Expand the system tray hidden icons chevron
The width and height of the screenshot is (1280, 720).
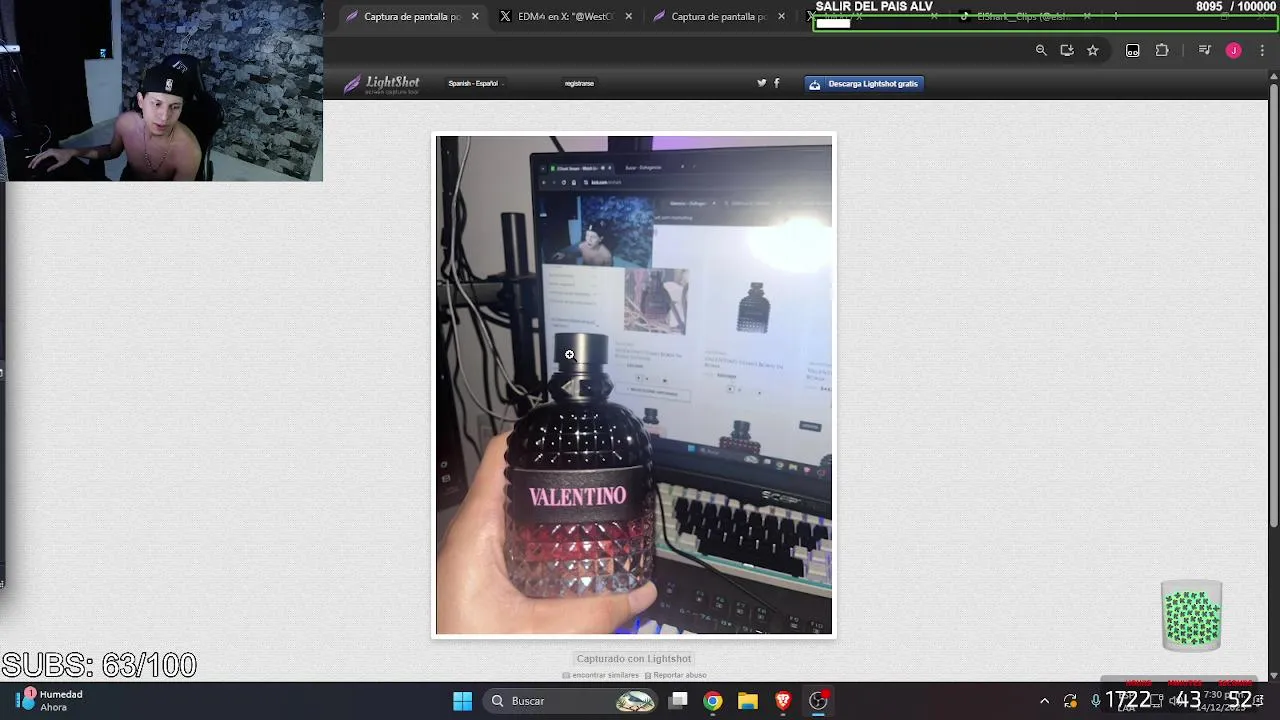pos(1045,701)
